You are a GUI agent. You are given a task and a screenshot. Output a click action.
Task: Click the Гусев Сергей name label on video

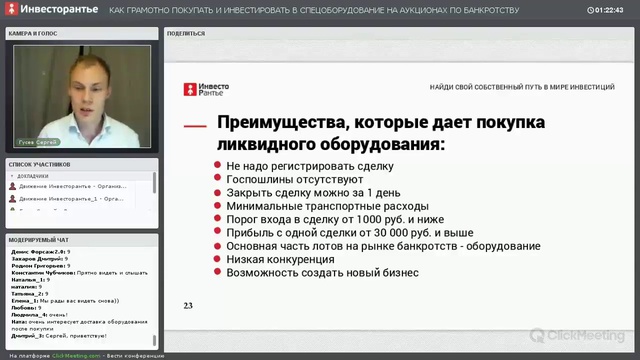[38, 142]
